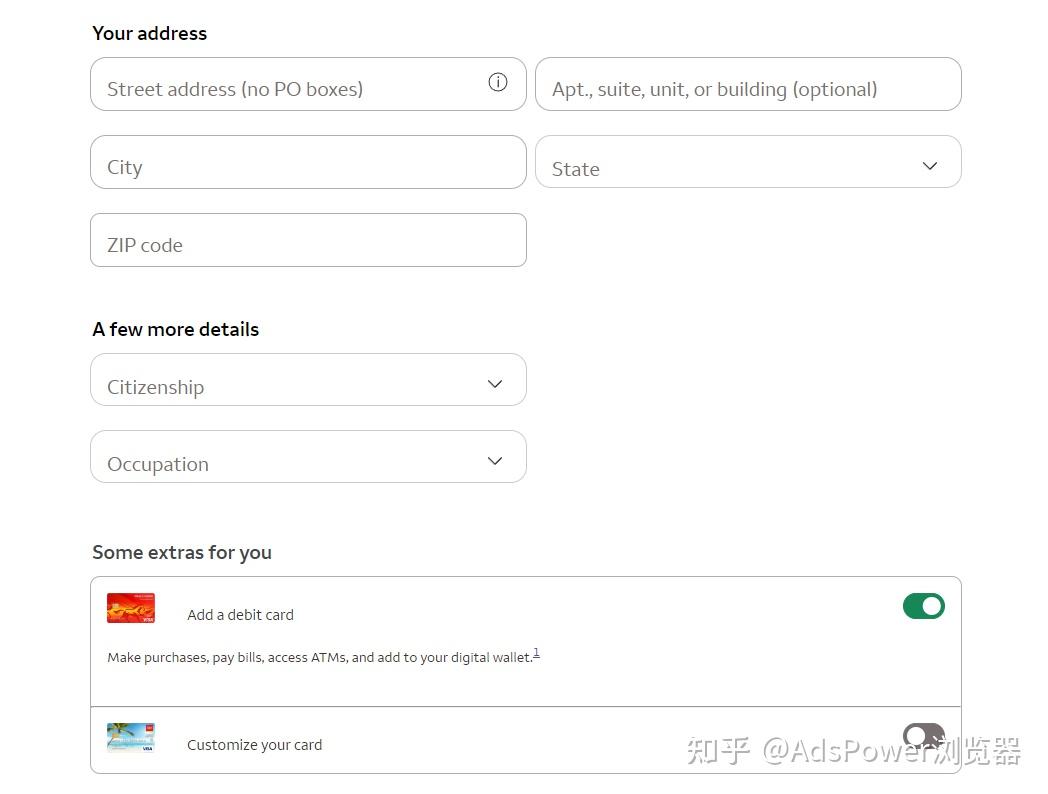This screenshot has height=794, width=1048.
Task: Click the Your address section heading
Action: coord(149,33)
